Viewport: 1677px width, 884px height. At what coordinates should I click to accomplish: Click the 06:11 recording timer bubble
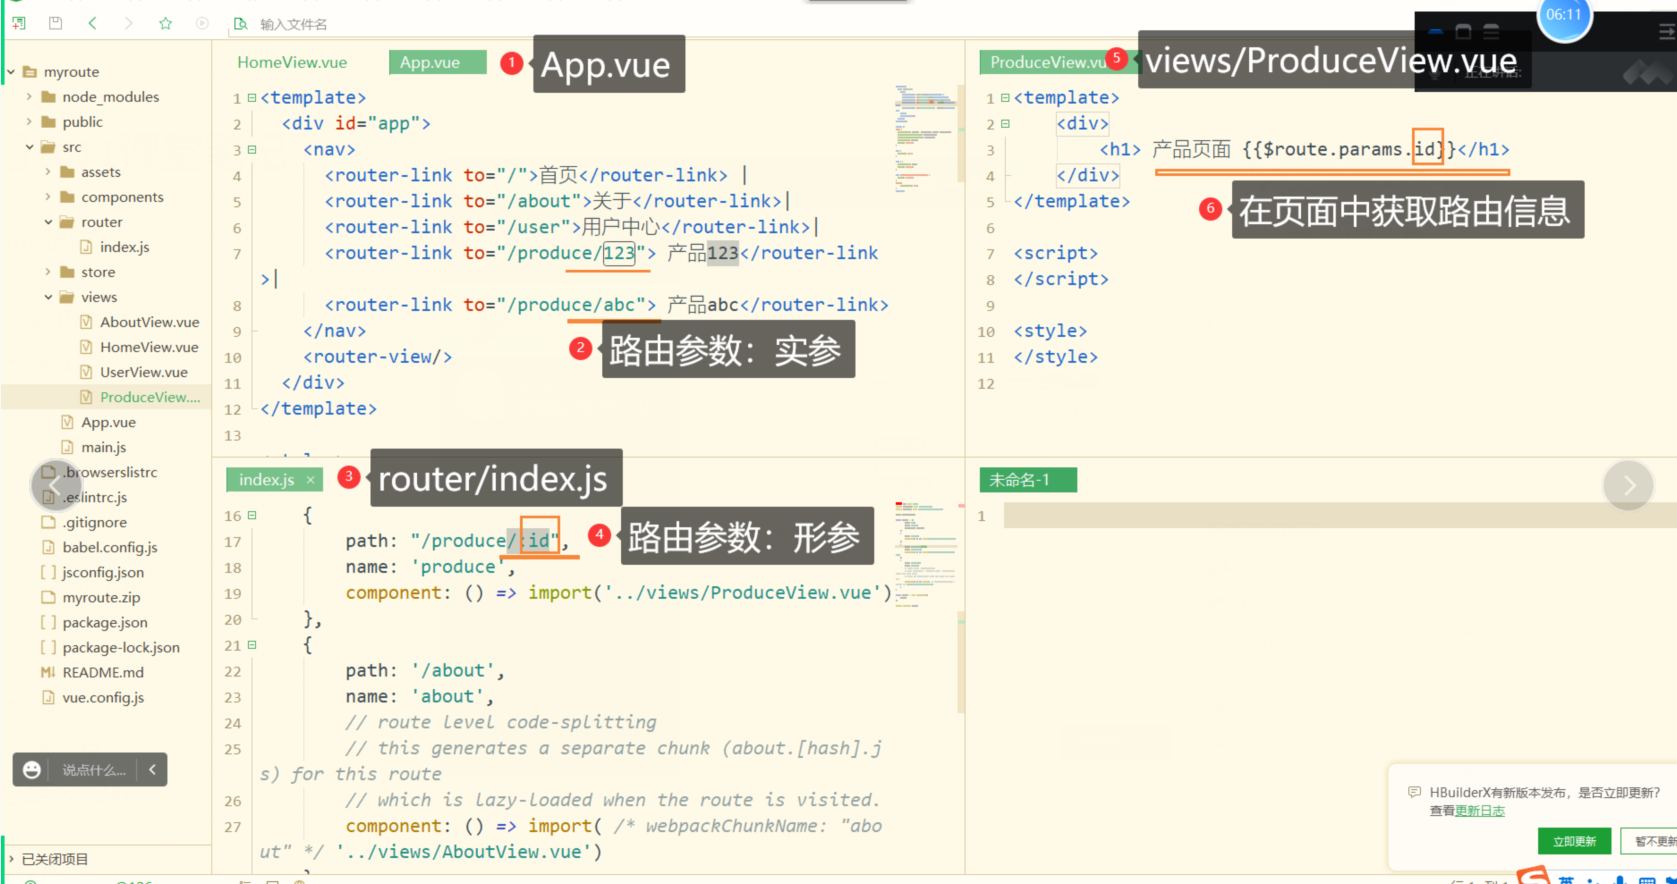pyautogui.click(x=1564, y=16)
